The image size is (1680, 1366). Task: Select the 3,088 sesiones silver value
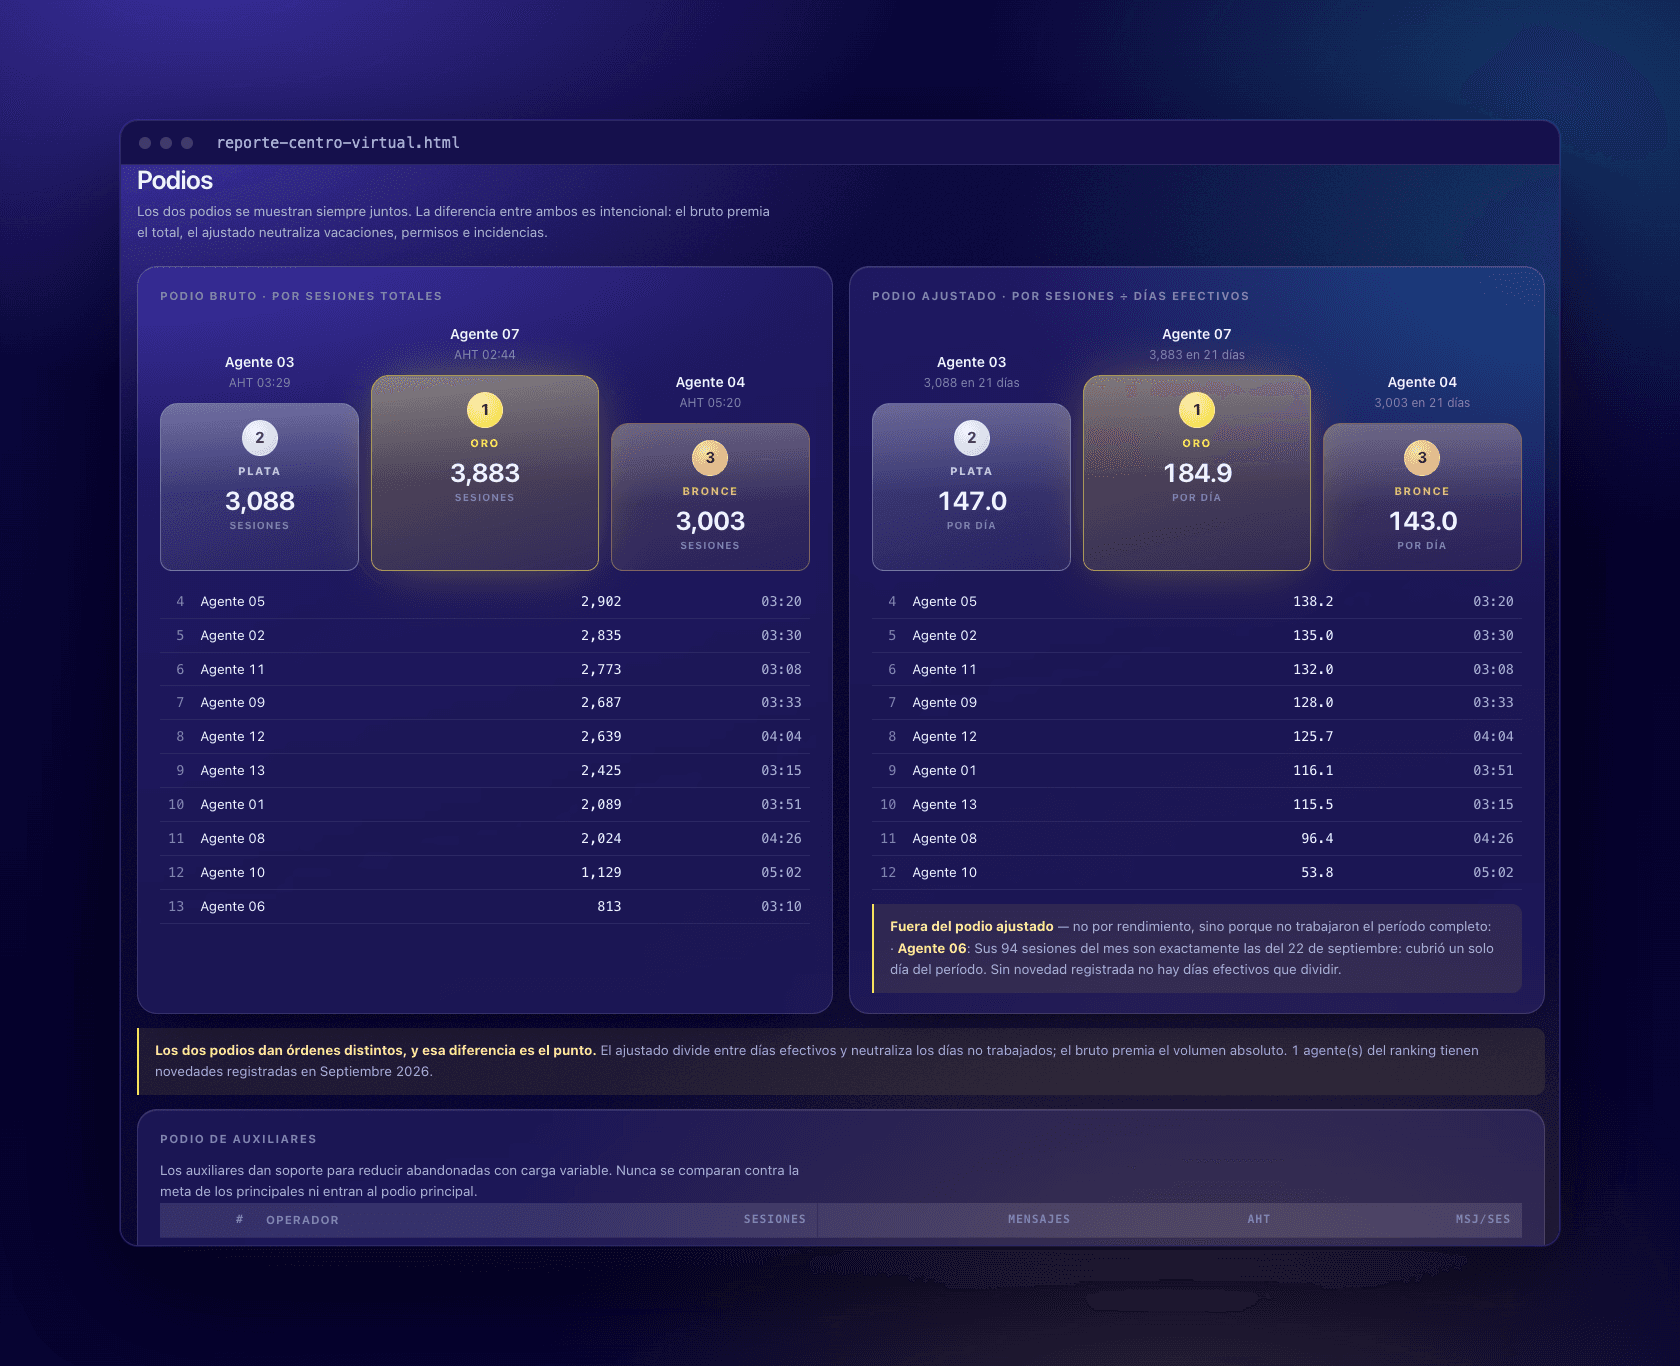260,501
